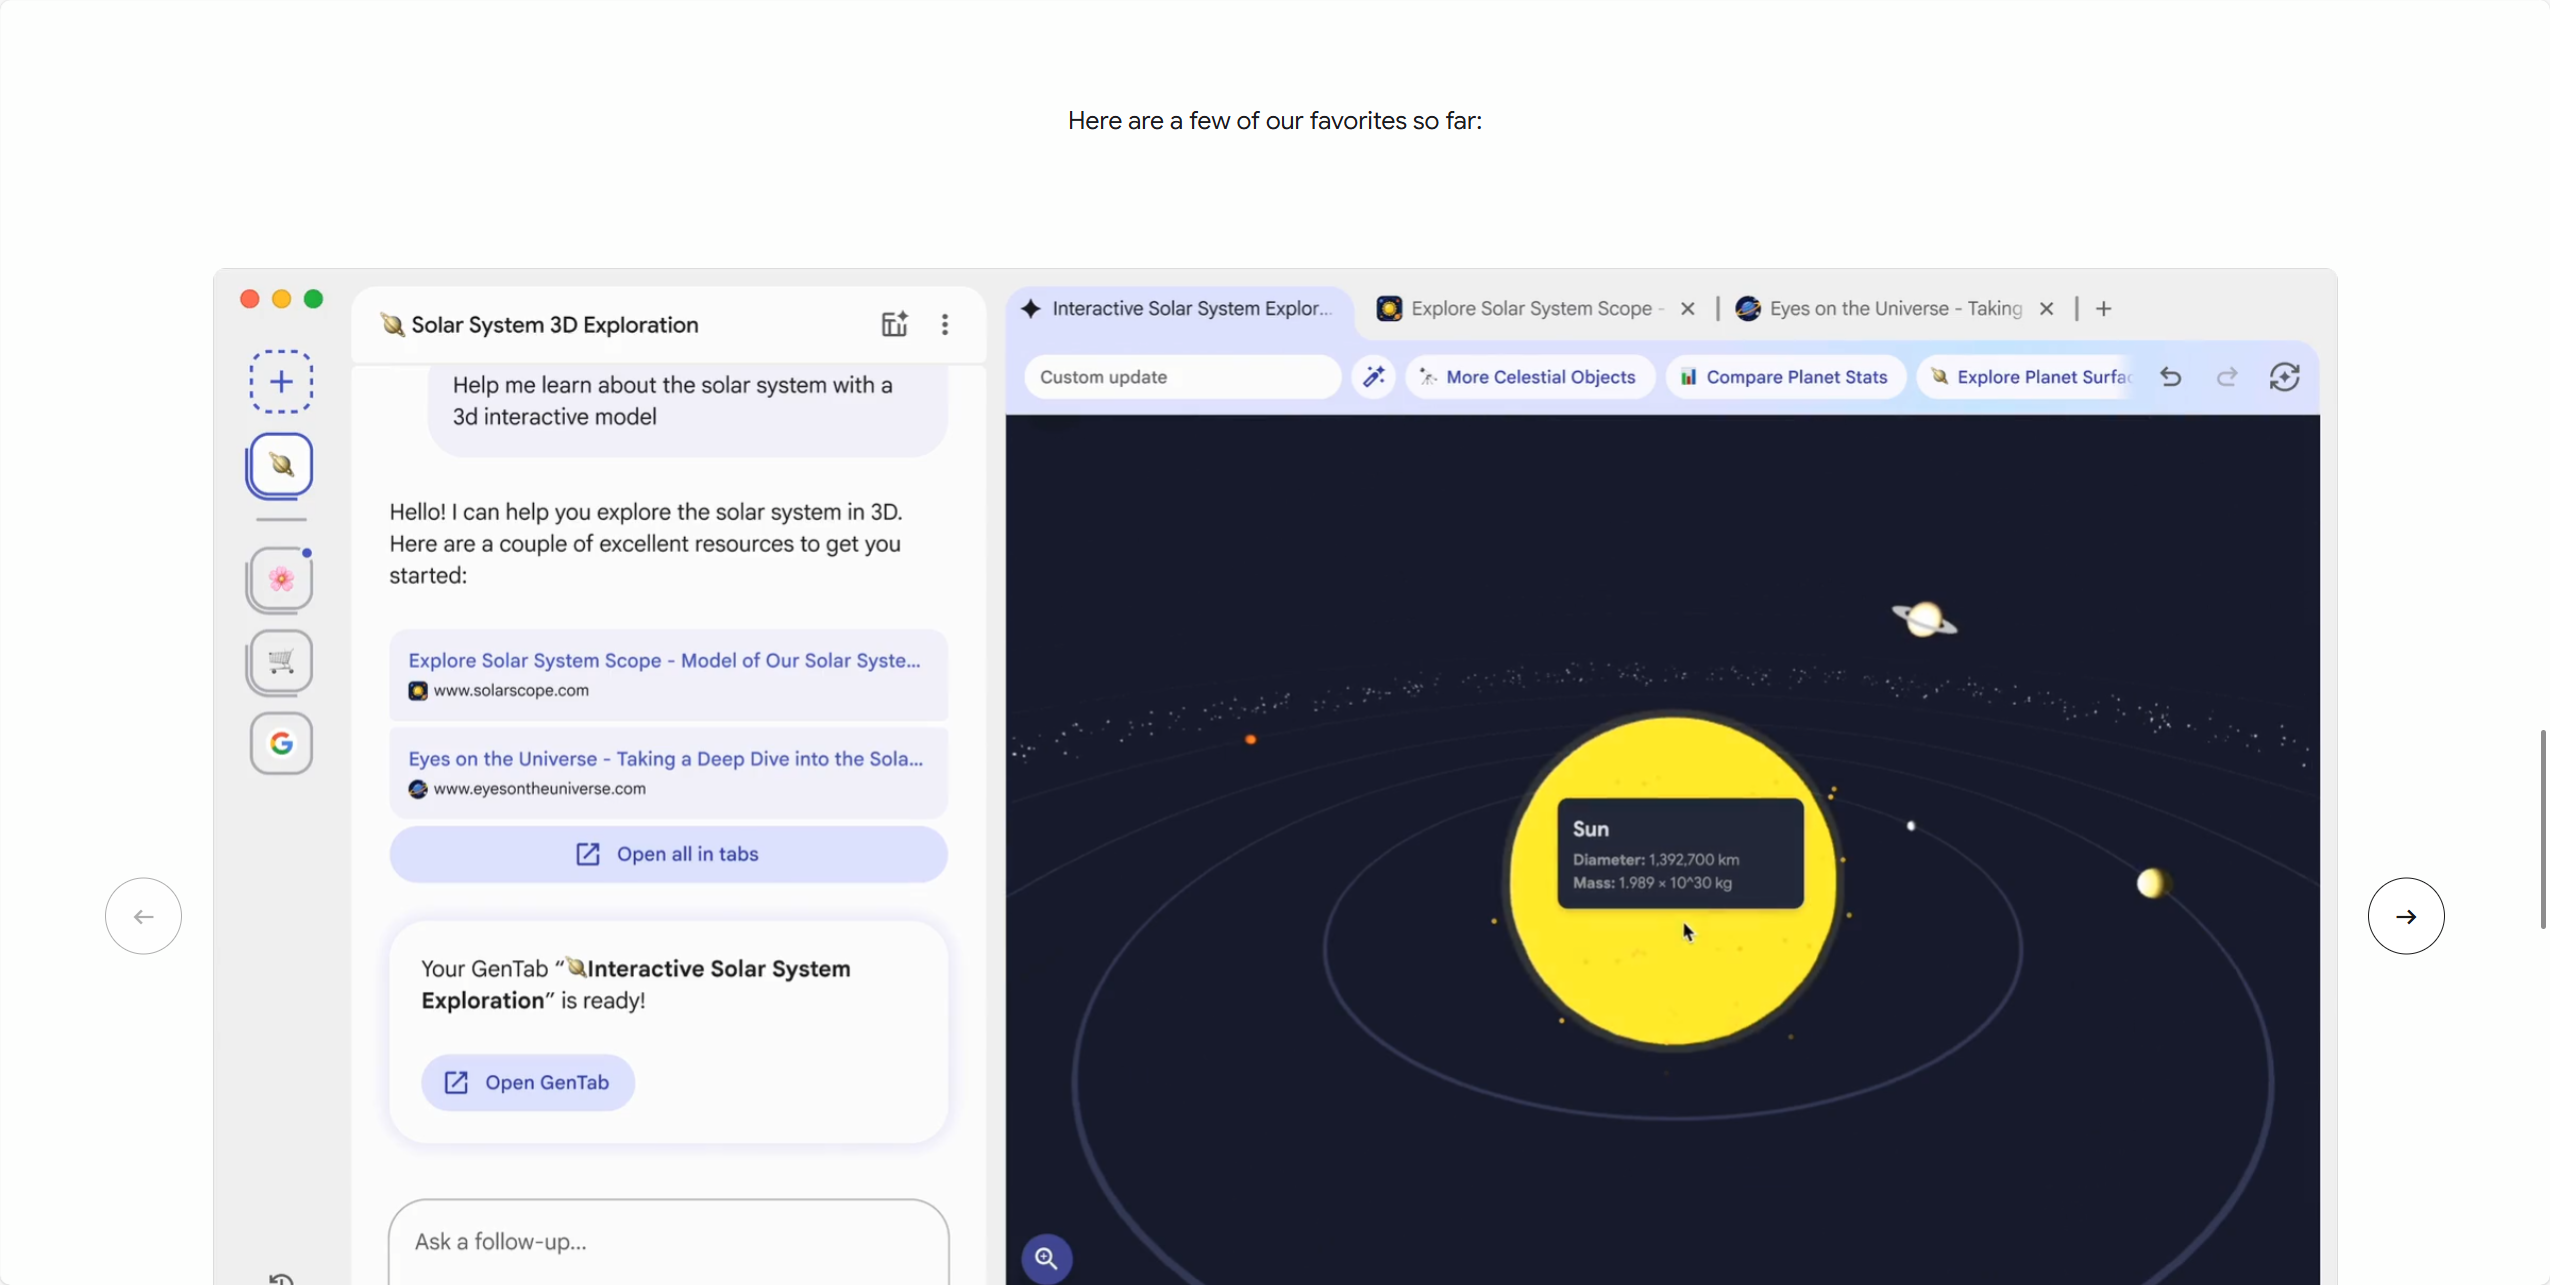Open the pink flower task icon

(x=281, y=578)
